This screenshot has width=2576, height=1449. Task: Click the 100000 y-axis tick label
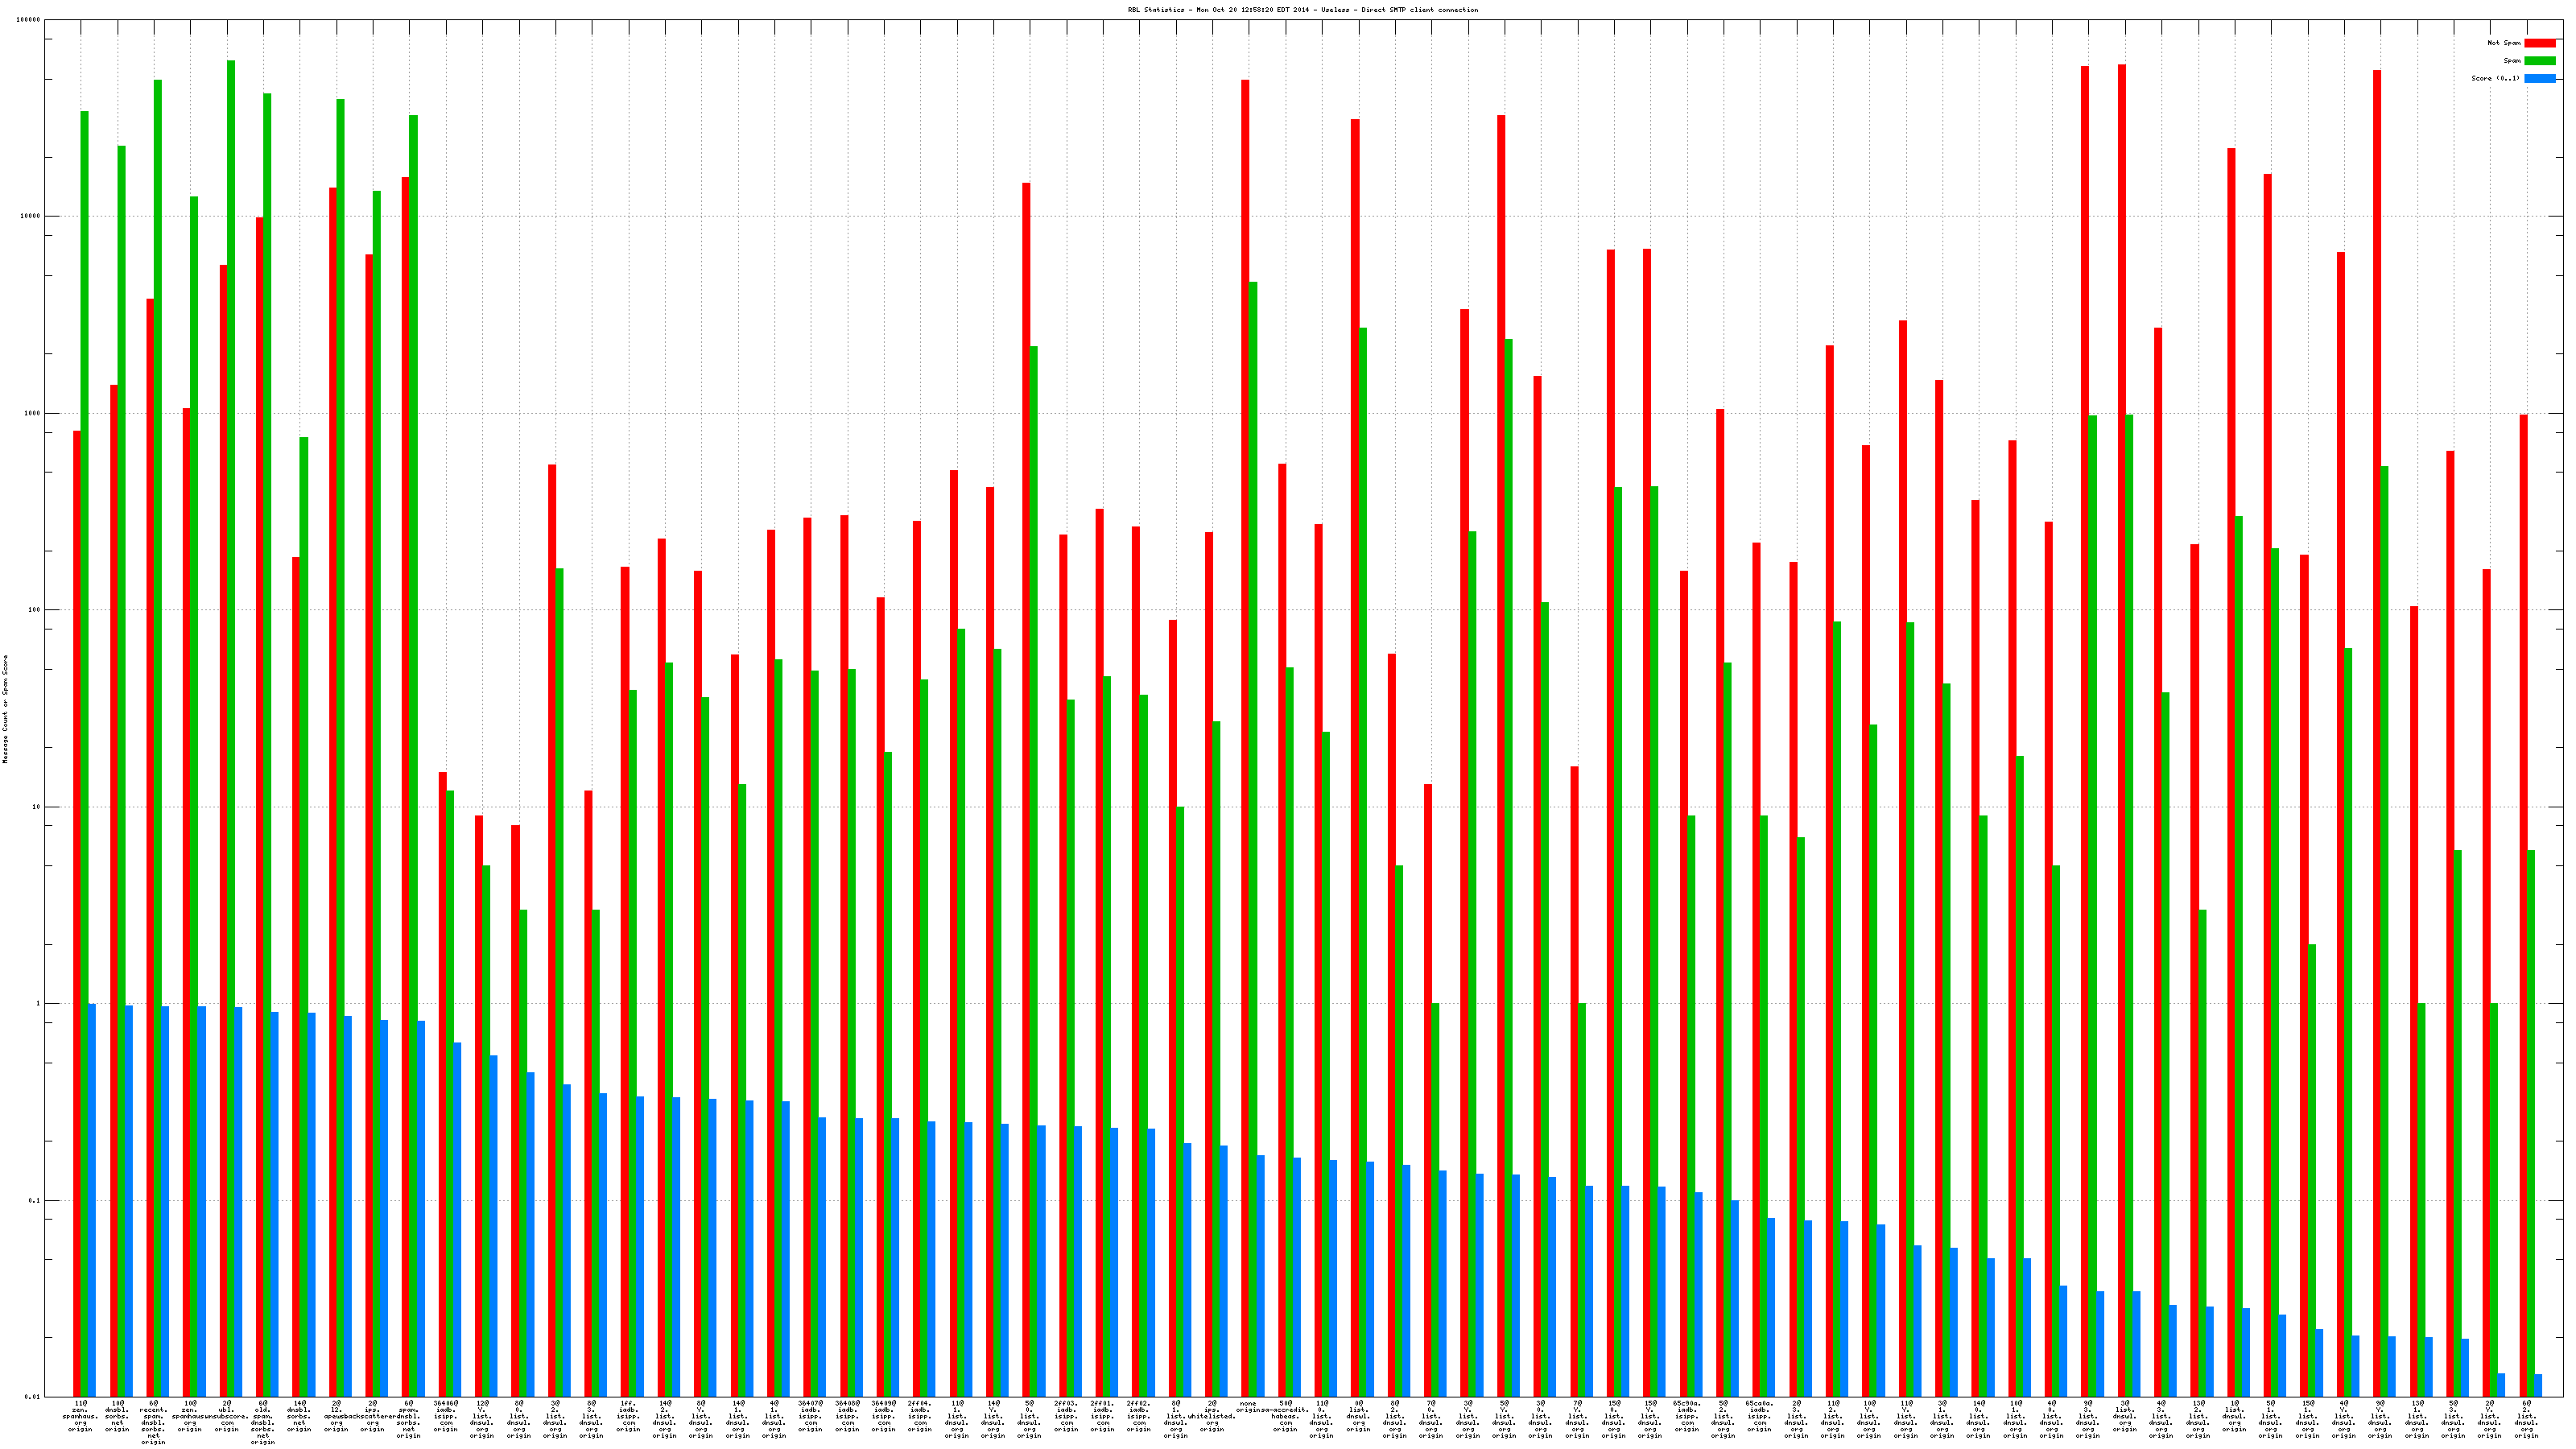coord(29,20)
